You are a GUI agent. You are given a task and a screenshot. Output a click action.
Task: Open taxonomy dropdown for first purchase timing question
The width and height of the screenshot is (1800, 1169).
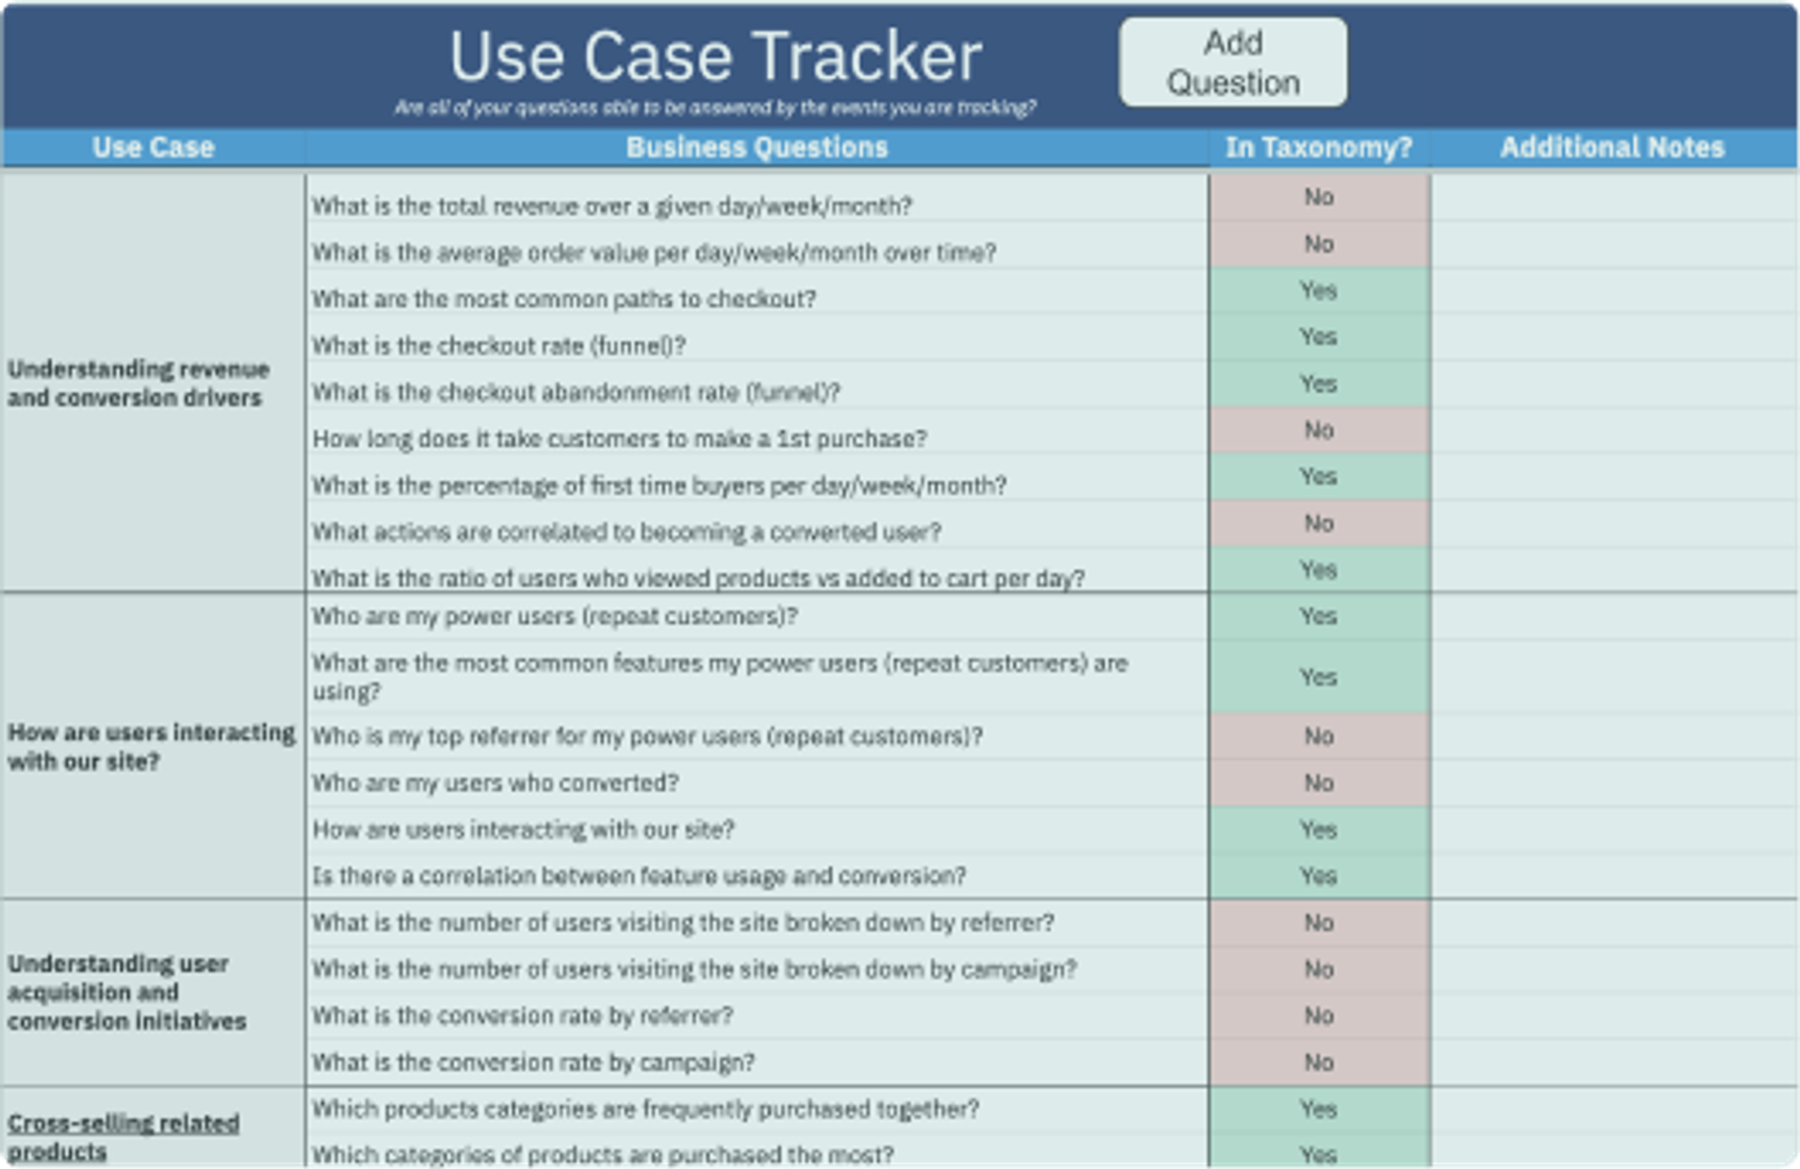1318,430
